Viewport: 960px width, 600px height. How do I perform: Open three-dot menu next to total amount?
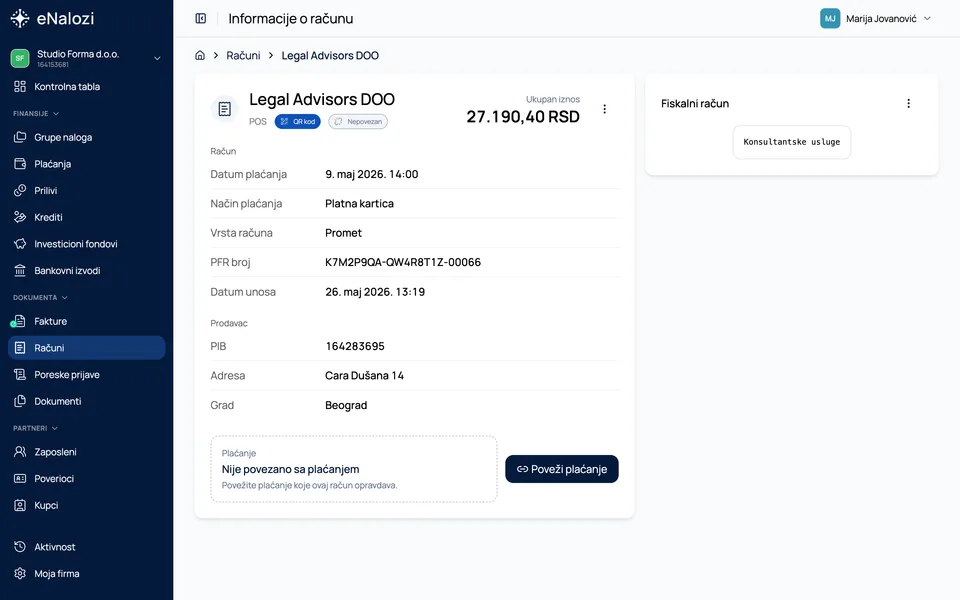coord(604,109)
